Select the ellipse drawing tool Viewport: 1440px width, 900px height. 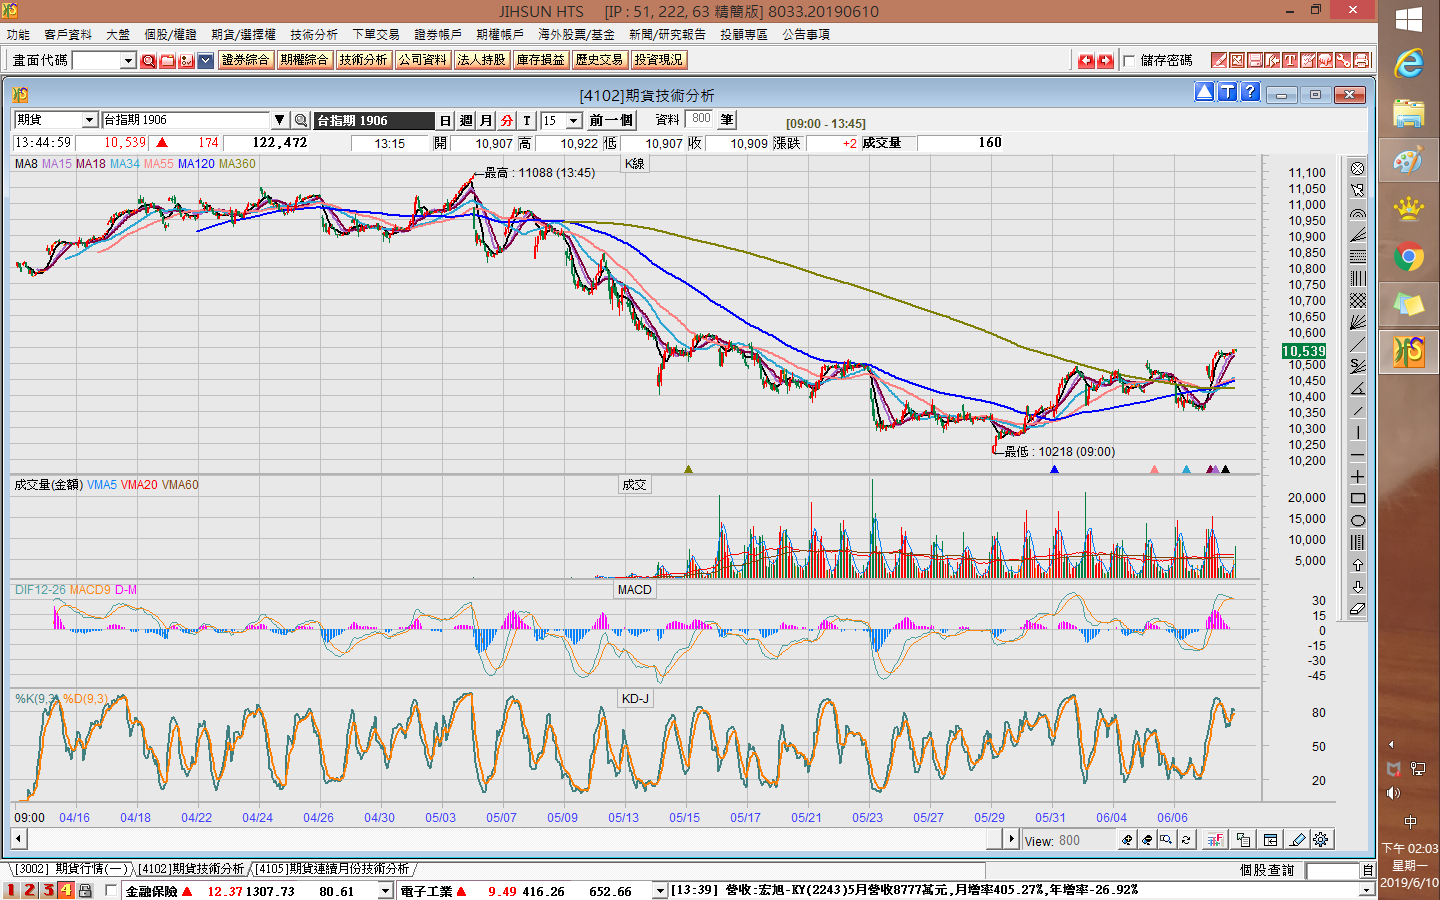coord(1357,520)
